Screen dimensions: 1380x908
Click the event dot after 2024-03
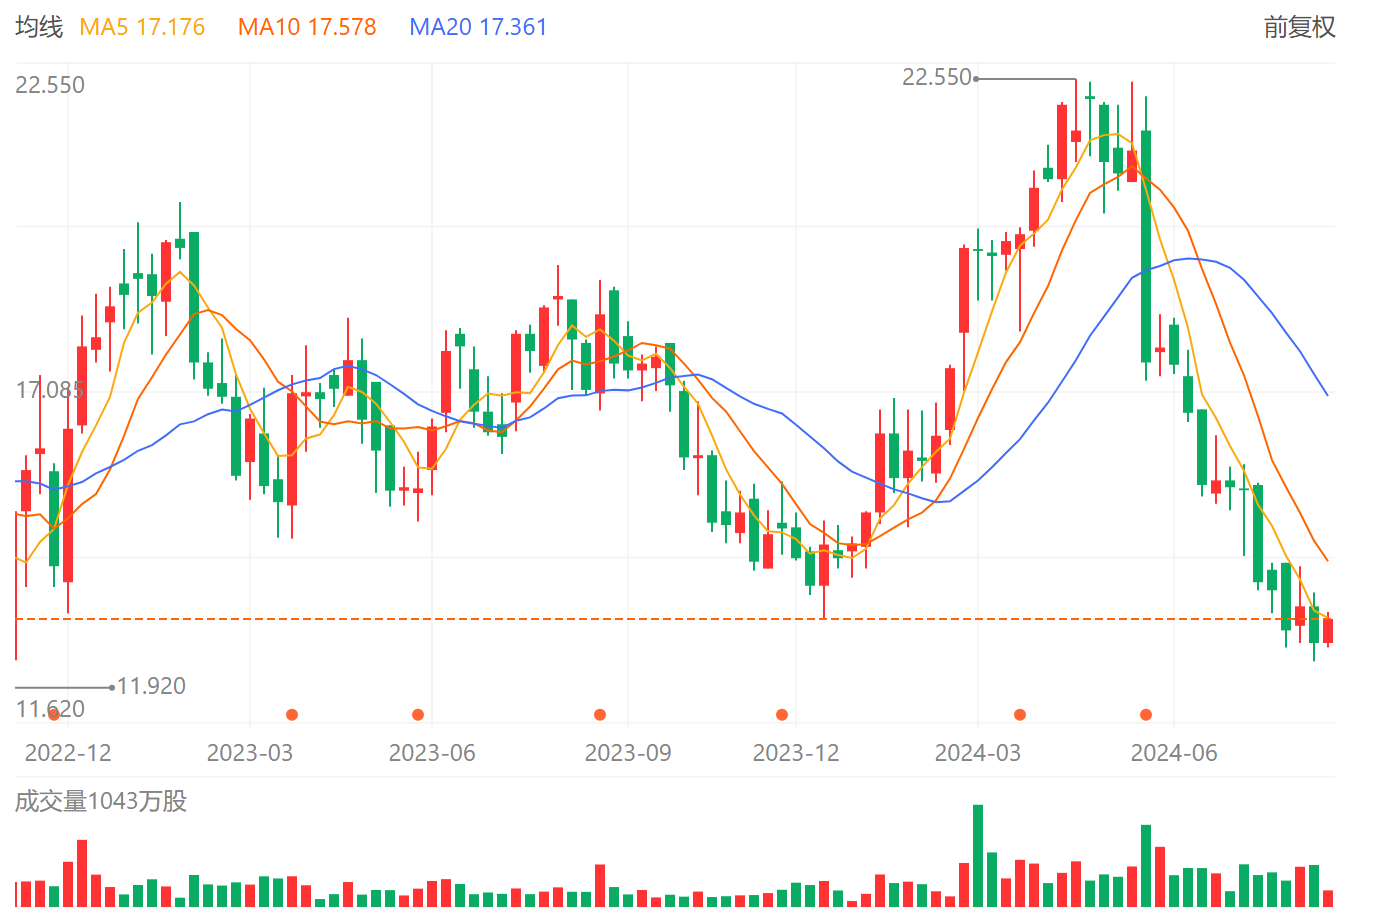[1020, 714]
